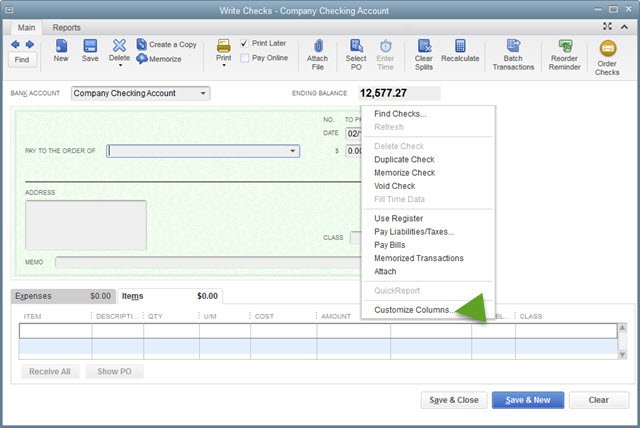Click the Save & New button
The image size is (640, 428).
coord(528,400)
